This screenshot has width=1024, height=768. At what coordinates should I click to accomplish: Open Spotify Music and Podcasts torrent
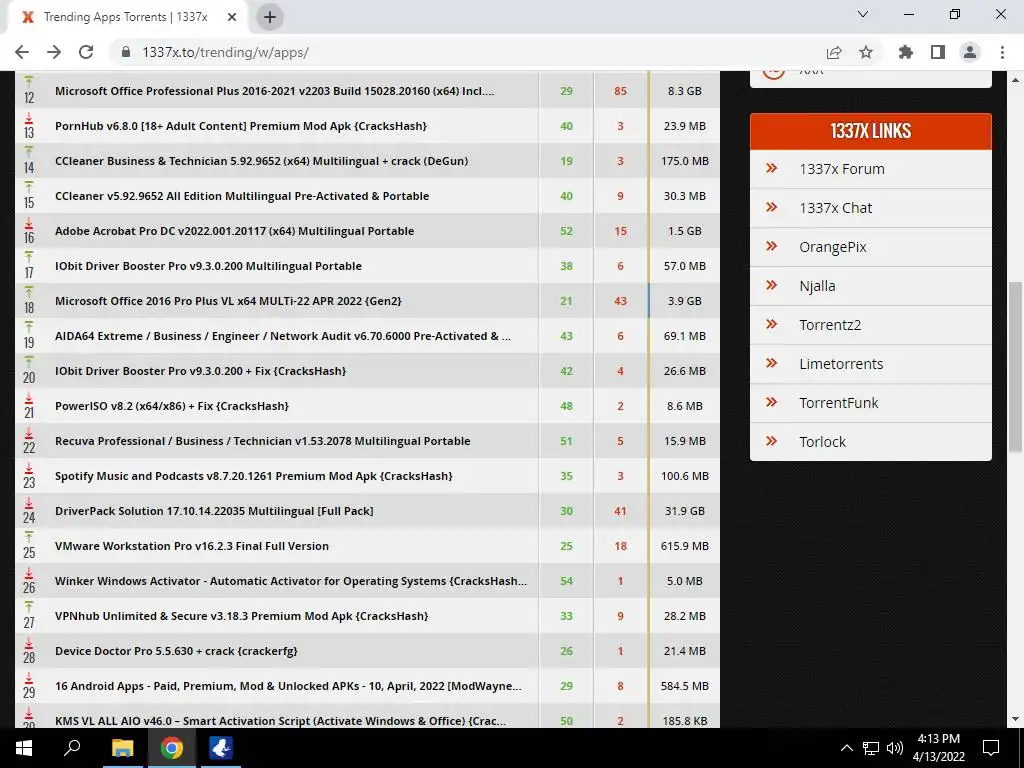click(253, 476)
